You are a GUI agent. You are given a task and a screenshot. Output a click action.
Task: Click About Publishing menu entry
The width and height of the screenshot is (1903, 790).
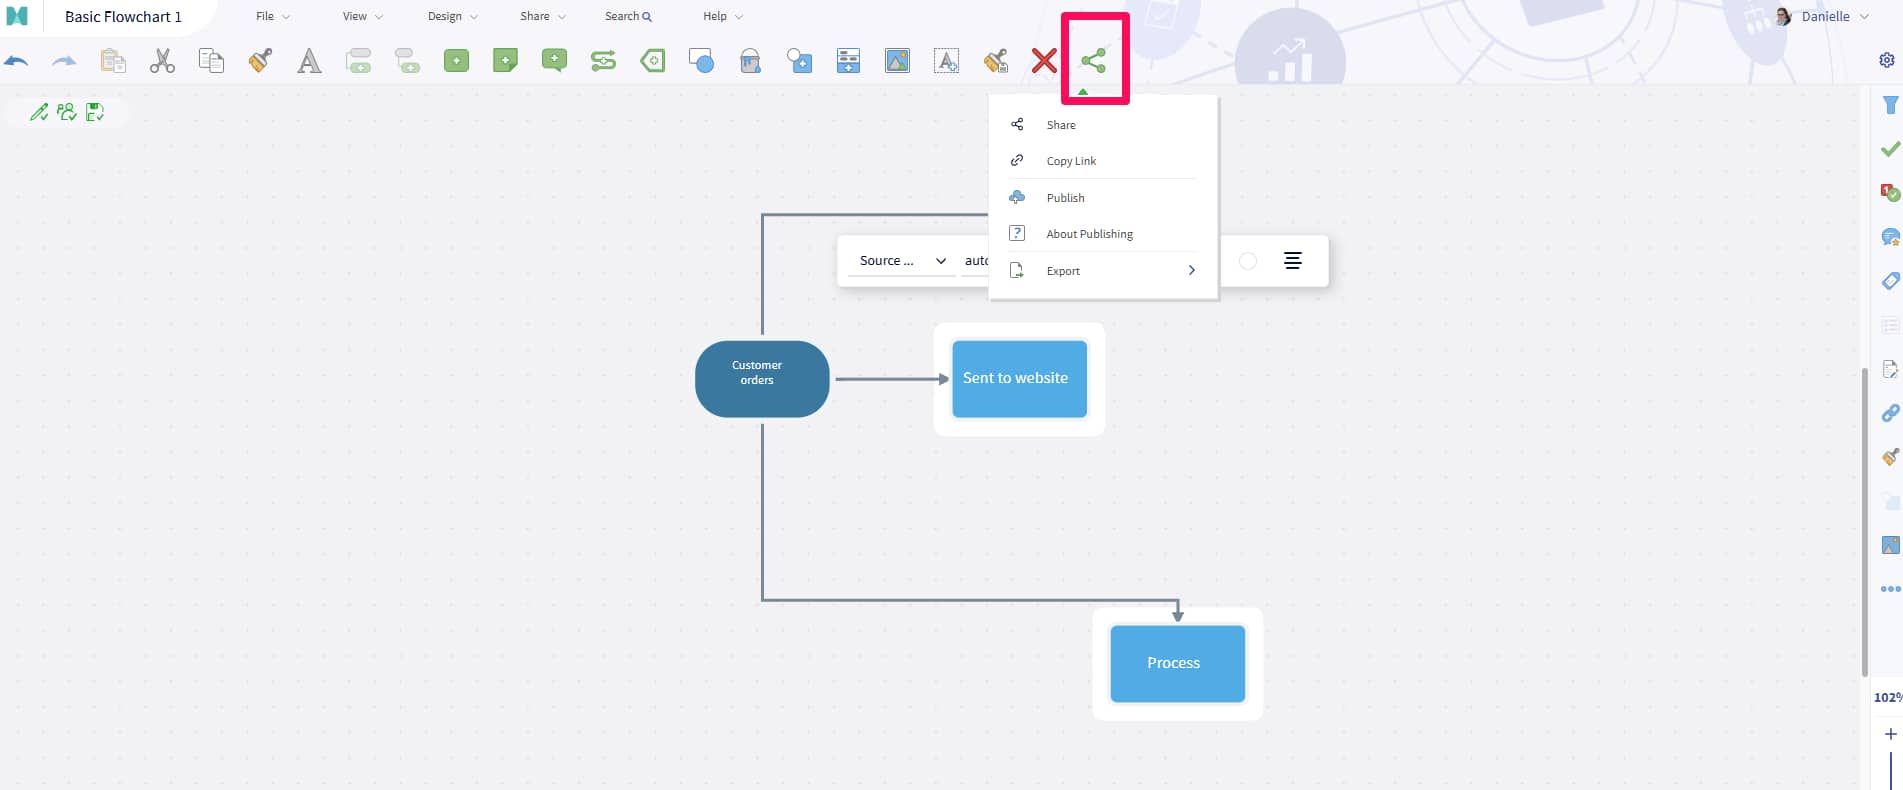[1089, 234]
